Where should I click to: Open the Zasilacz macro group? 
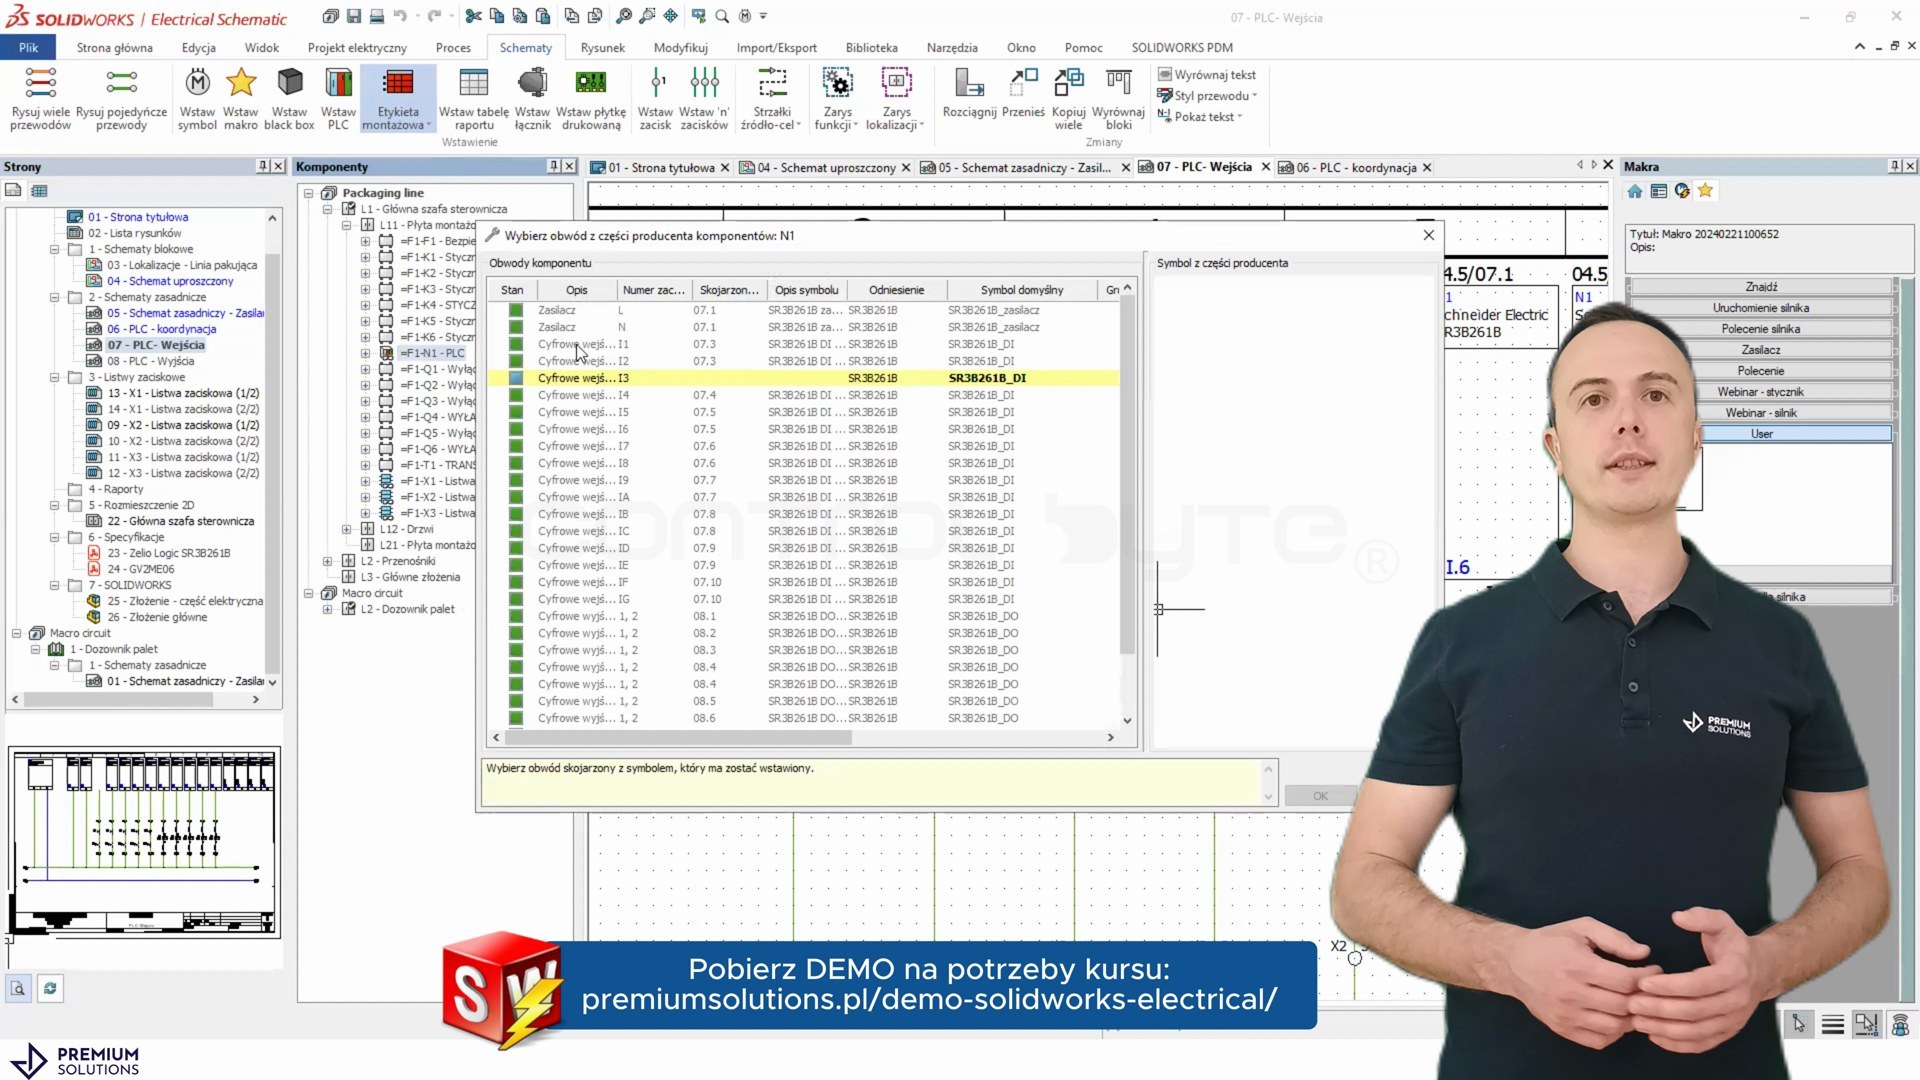point(1761,350)
